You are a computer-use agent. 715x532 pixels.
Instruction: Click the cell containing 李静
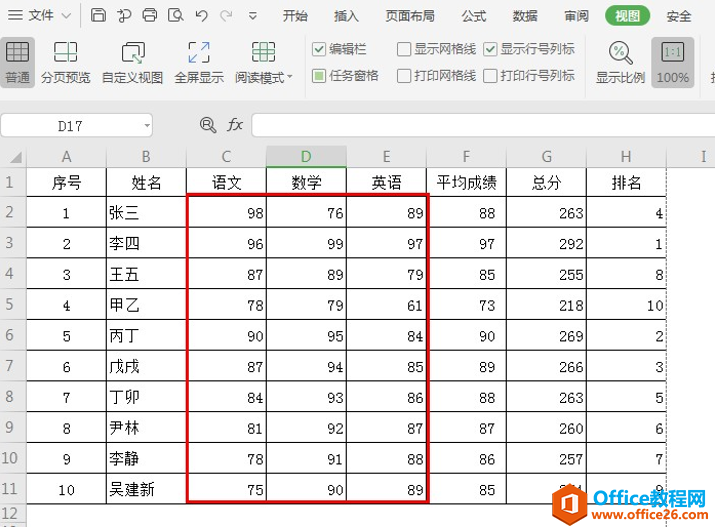[x=146, y=458]
